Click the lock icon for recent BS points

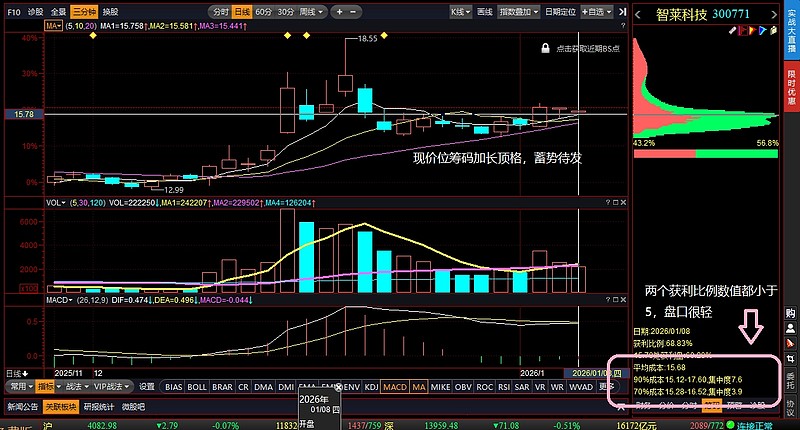click(x=545, y=47)
